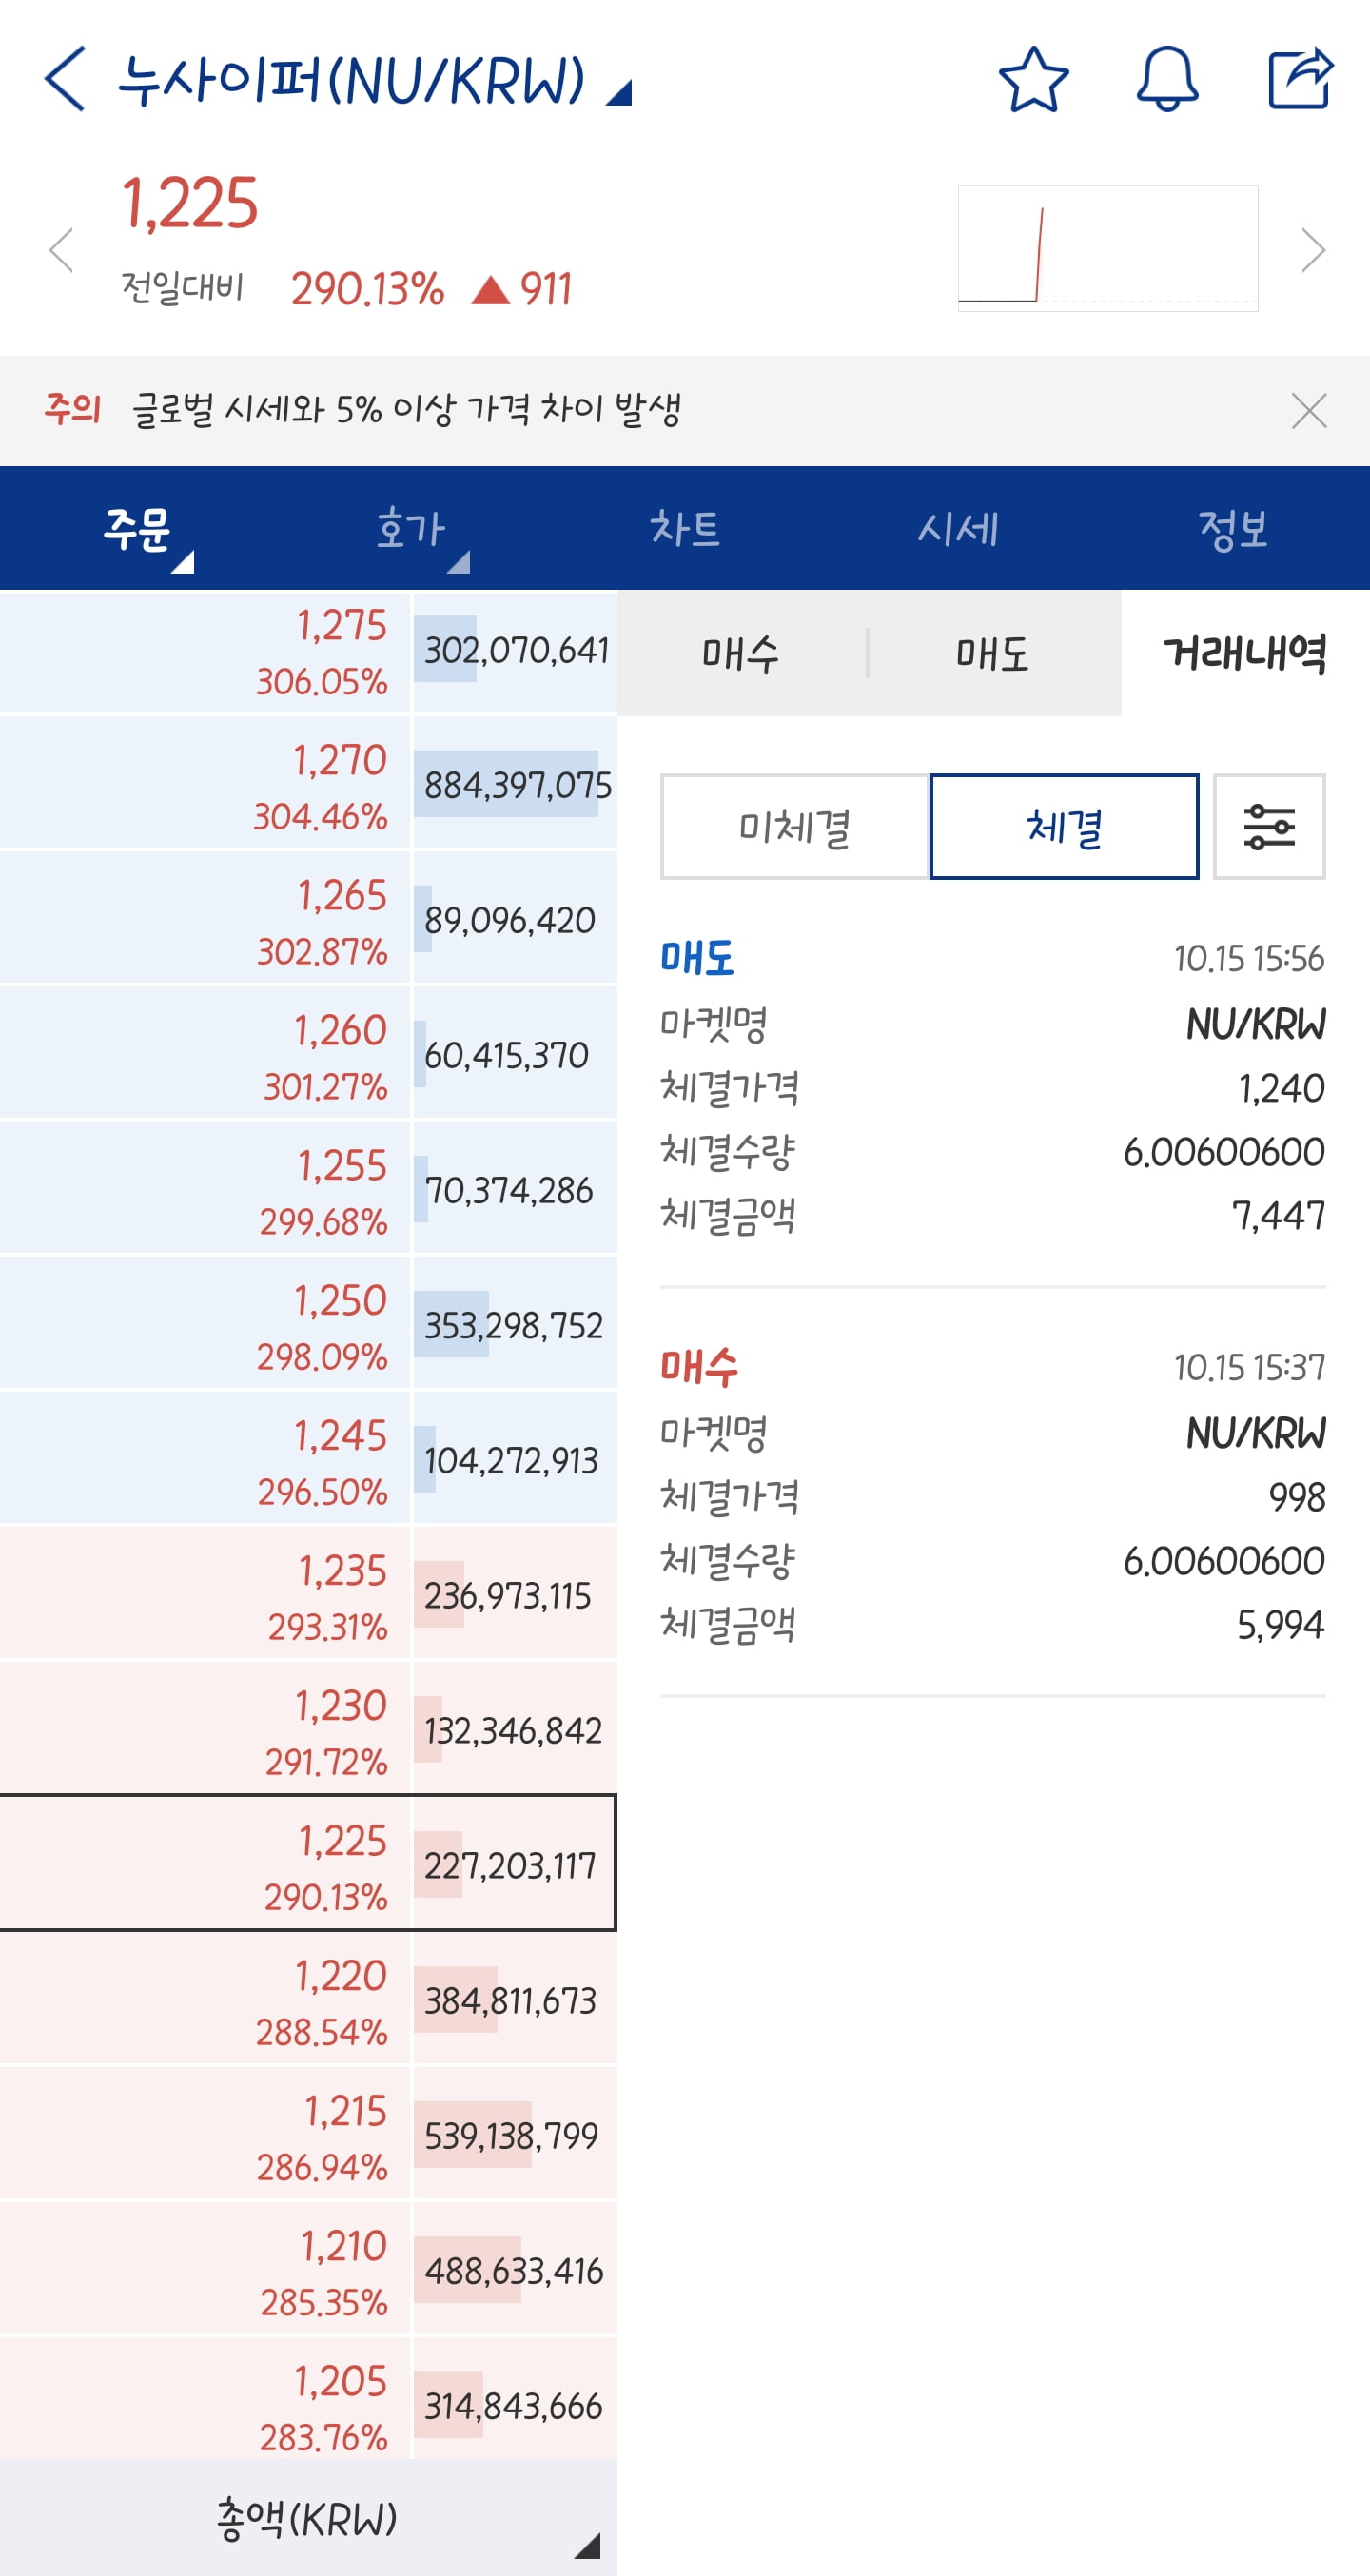
Task: Go to previous coin with left chevron
Action: tap(62, 250)
